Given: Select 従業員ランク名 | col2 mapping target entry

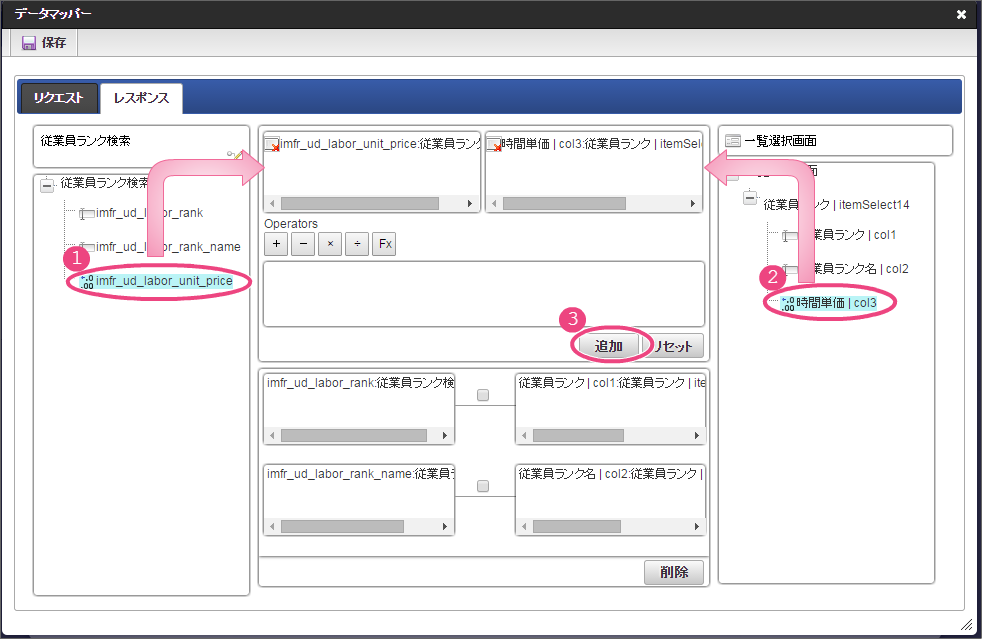Looking at the screenshot, I should coord(611,474).
